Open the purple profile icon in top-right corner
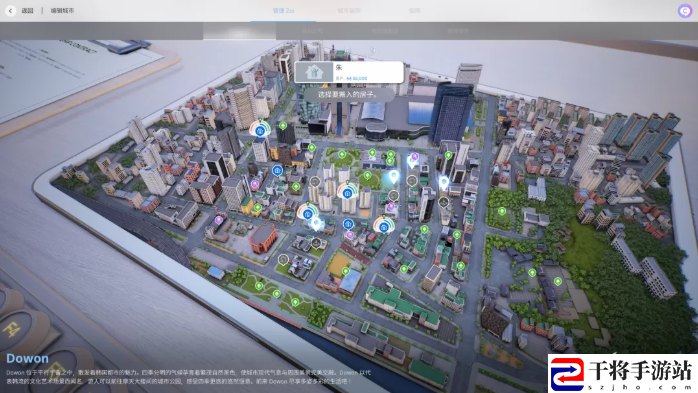698x393 pixels. [685, 10]
